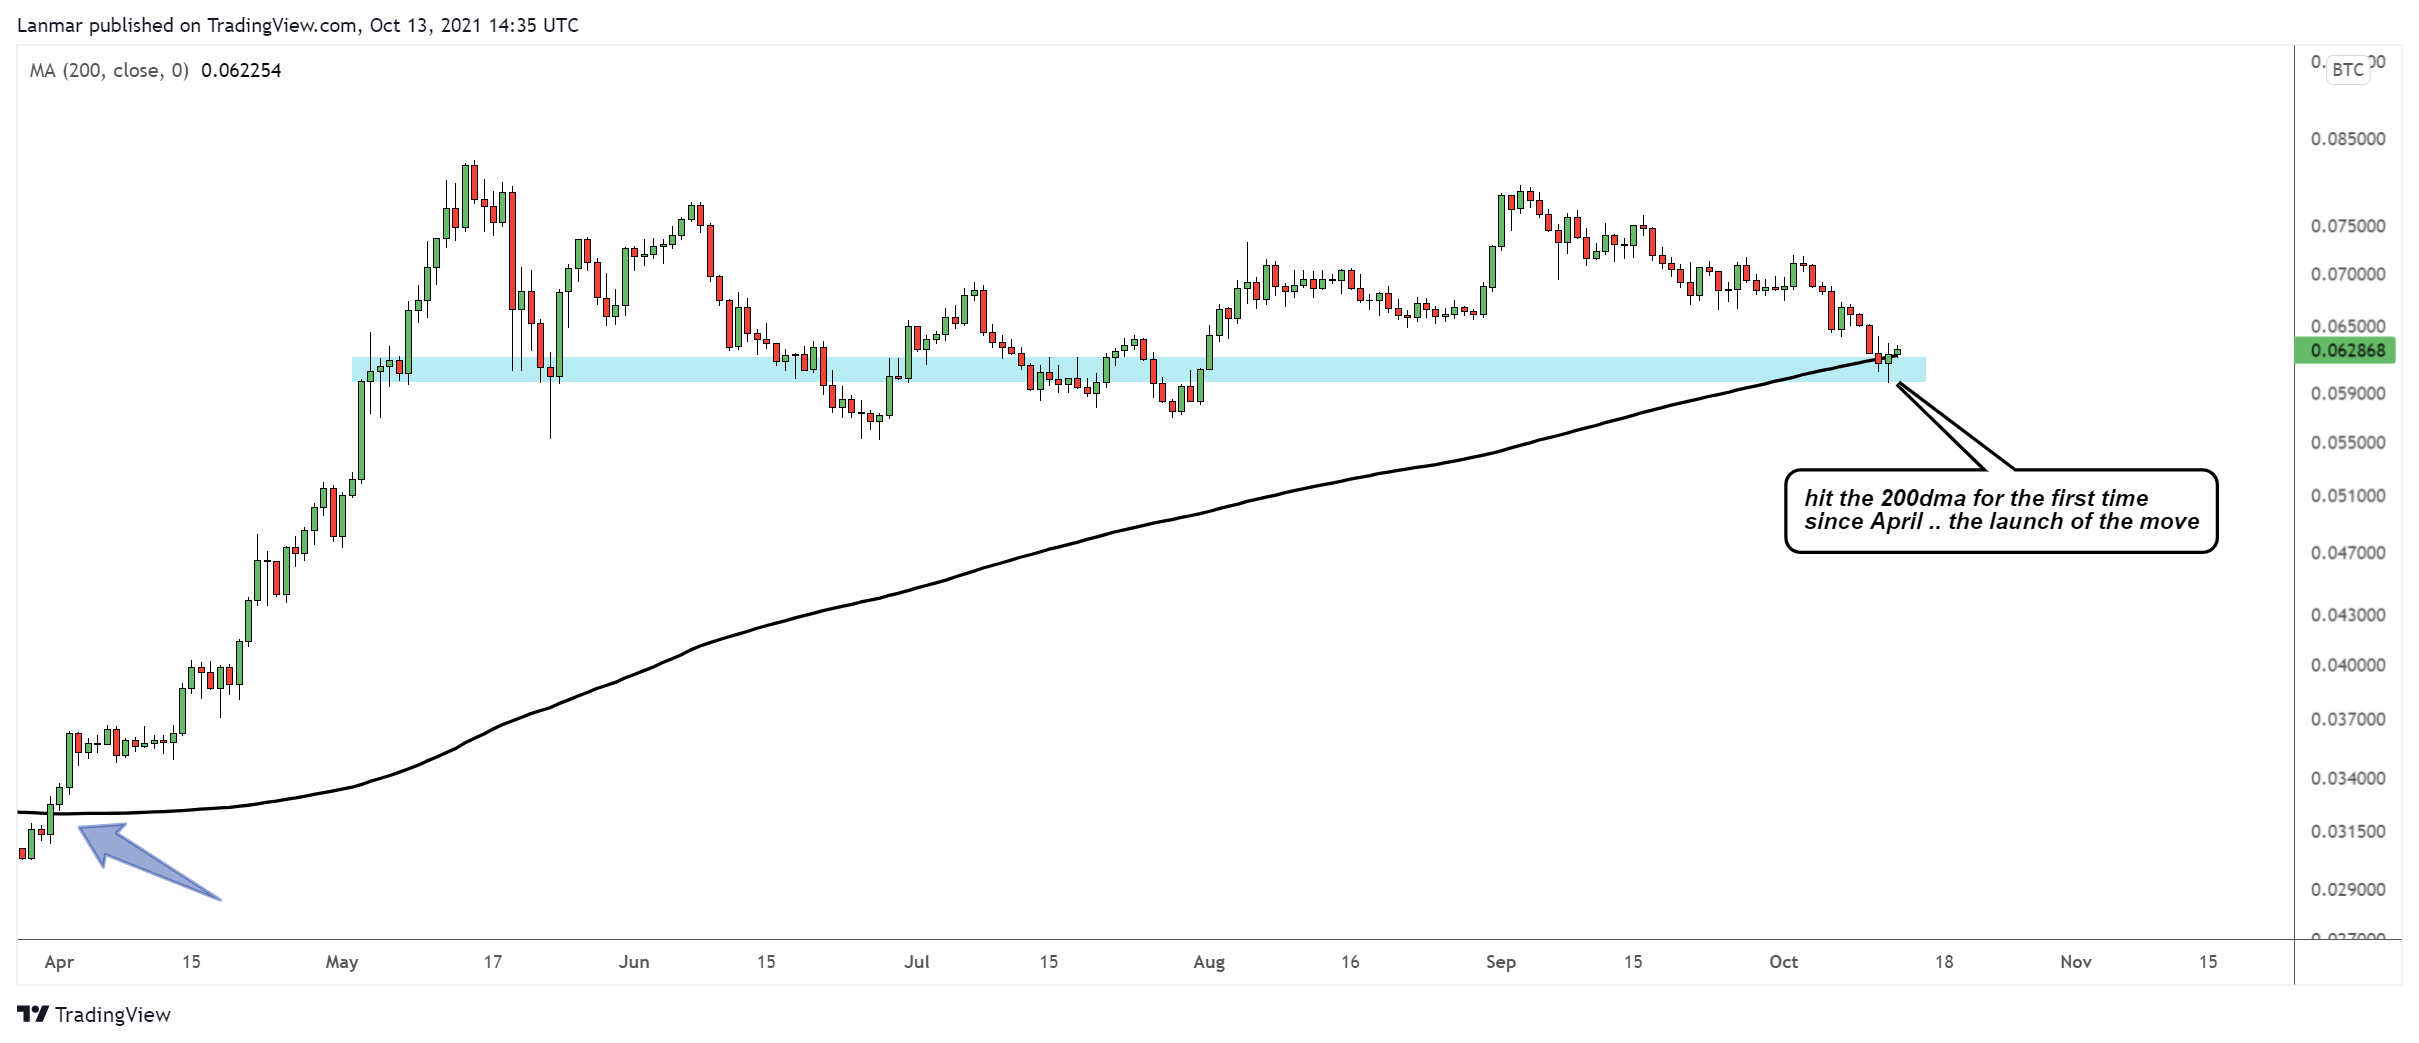
Task: Click the 0.070000 price axis label
Action: click(x=2347, y=274)
